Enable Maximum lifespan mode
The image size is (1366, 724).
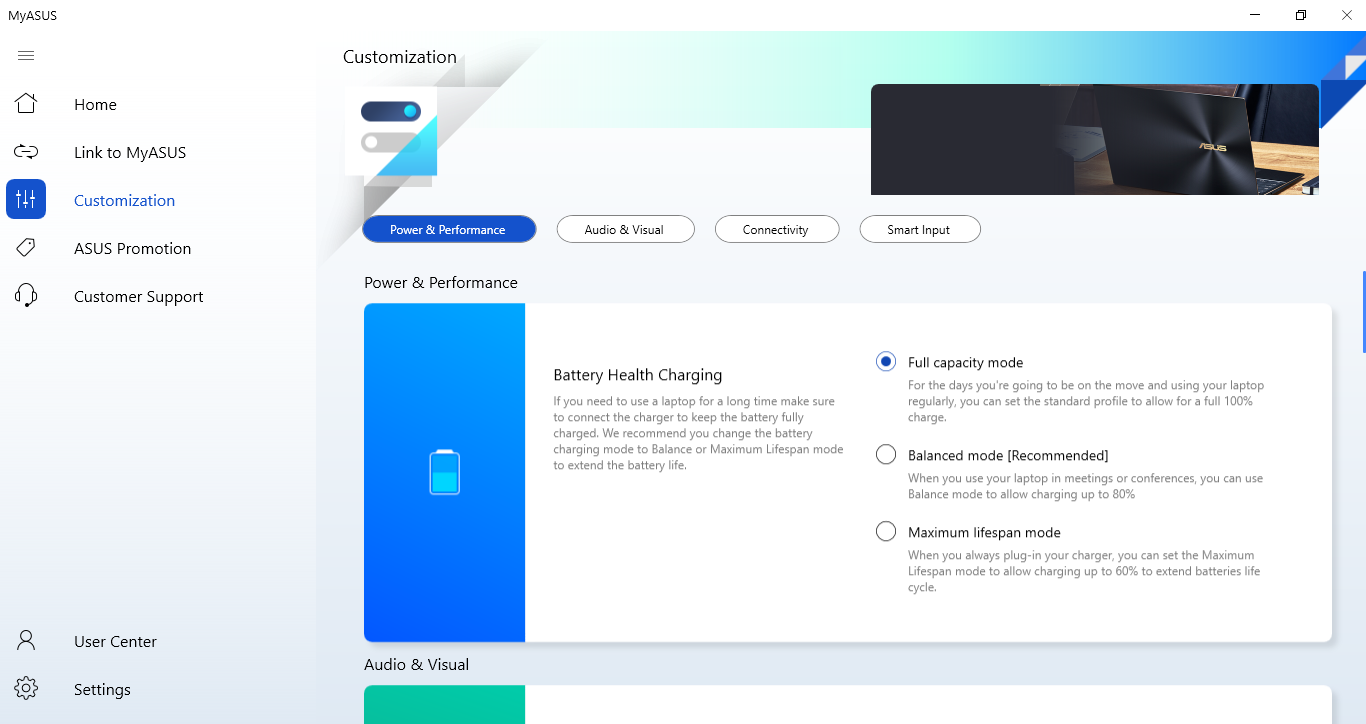point(886,532)
